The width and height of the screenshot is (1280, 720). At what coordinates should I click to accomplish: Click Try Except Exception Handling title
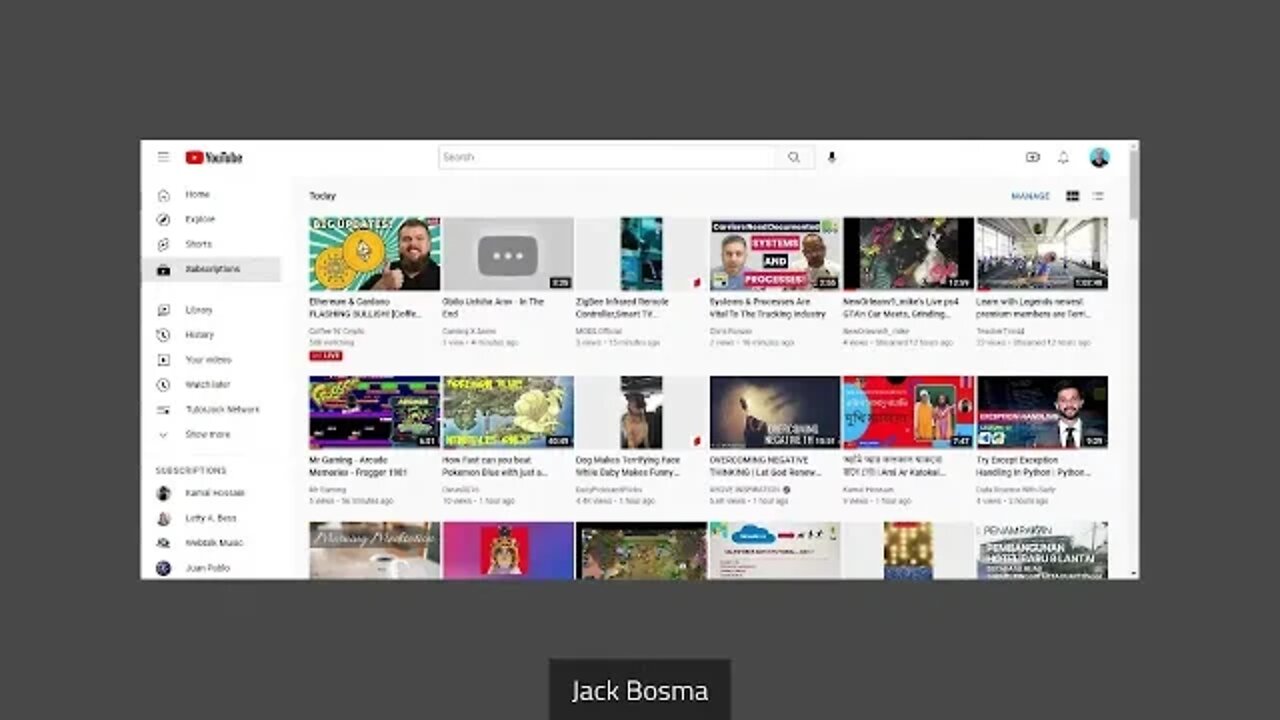coord(1034,466)
